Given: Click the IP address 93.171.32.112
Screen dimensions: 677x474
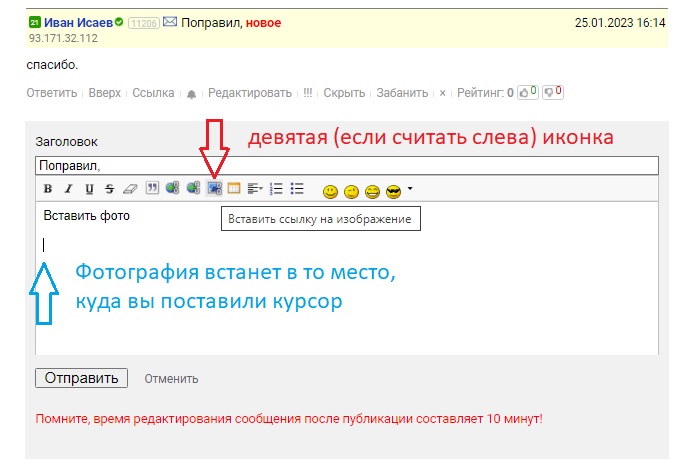Looking at the screenshot, I should click(x=63, y=38).
